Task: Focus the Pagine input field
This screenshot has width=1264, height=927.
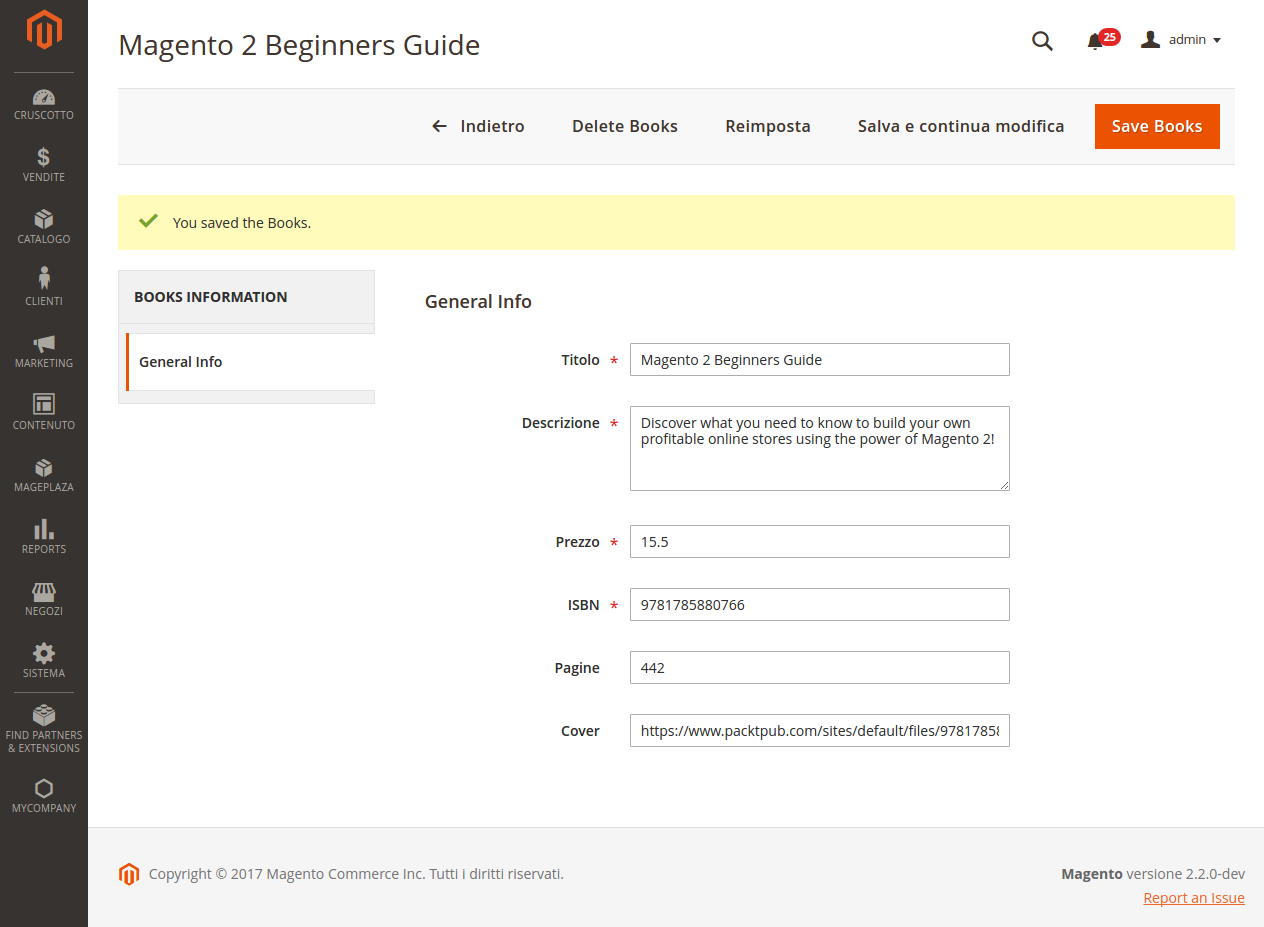Action: (820, 668)
